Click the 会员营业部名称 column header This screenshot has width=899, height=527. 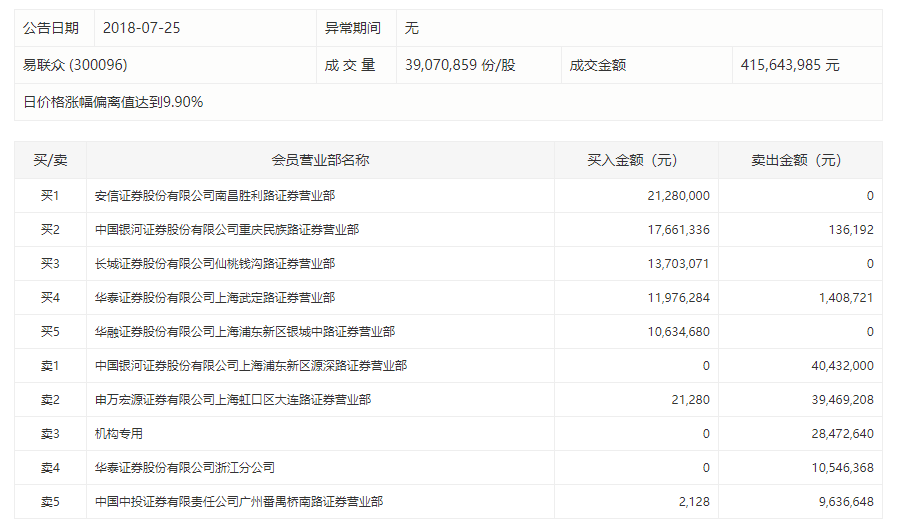tap(320, 160)
